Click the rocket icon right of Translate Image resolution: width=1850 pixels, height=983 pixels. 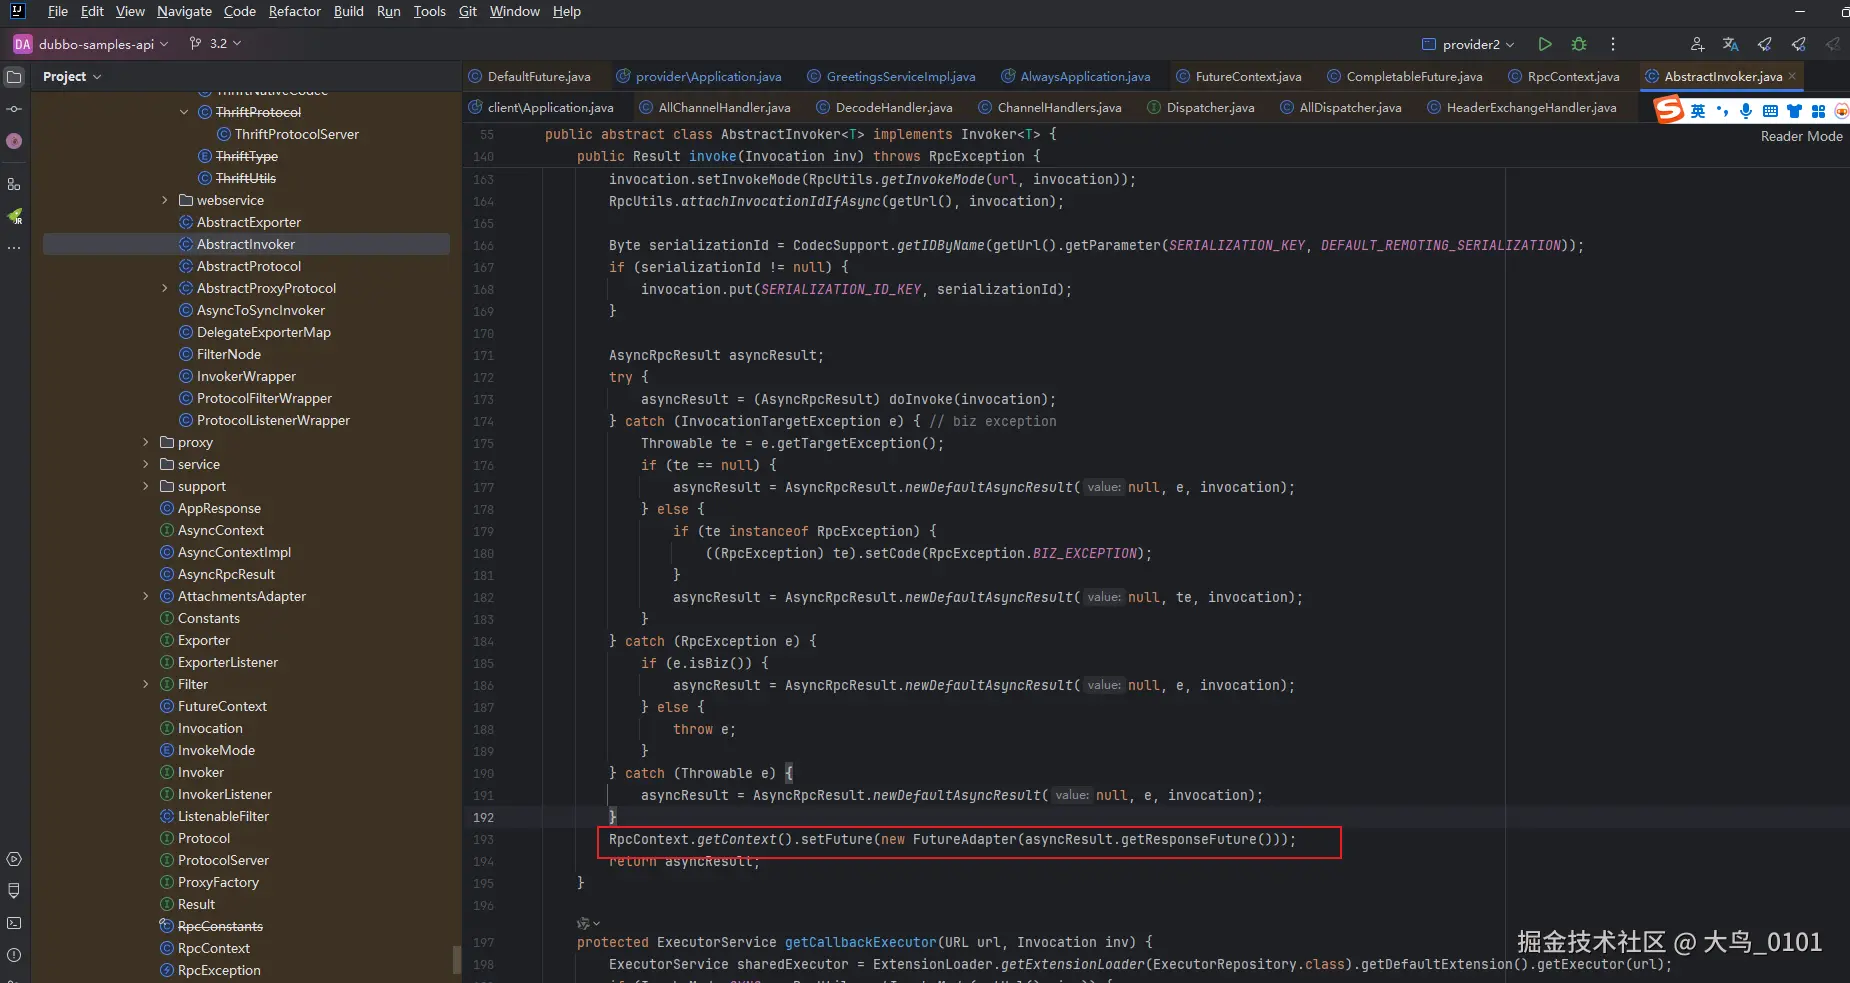(1765, 44)
